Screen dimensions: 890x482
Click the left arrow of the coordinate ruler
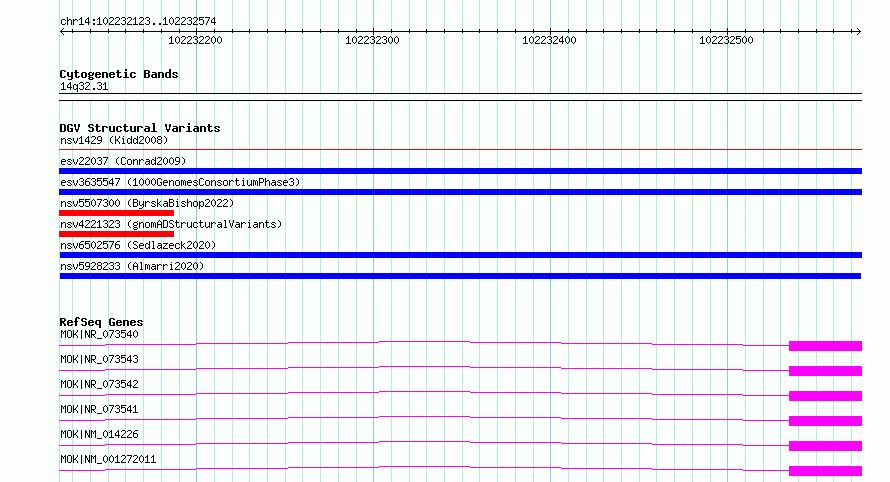click(63, 31)
